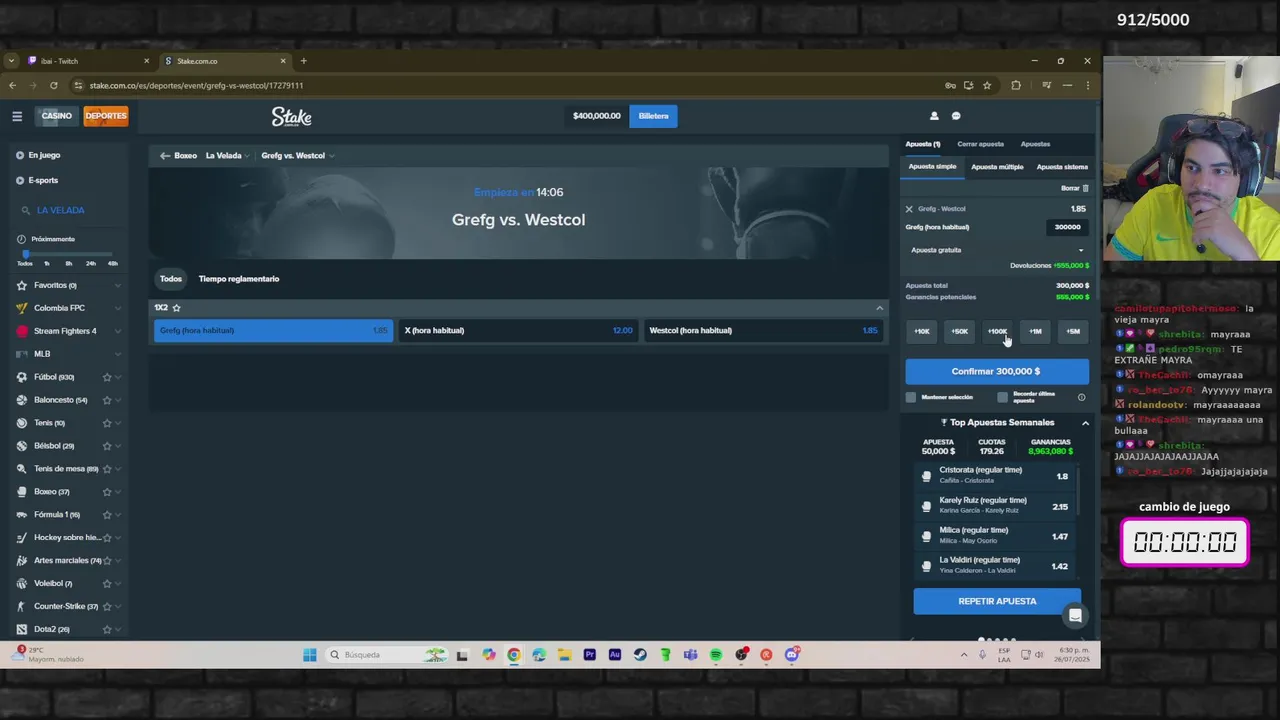
Task: Star Baloncesto as favorite
Action: pos(107,400)
